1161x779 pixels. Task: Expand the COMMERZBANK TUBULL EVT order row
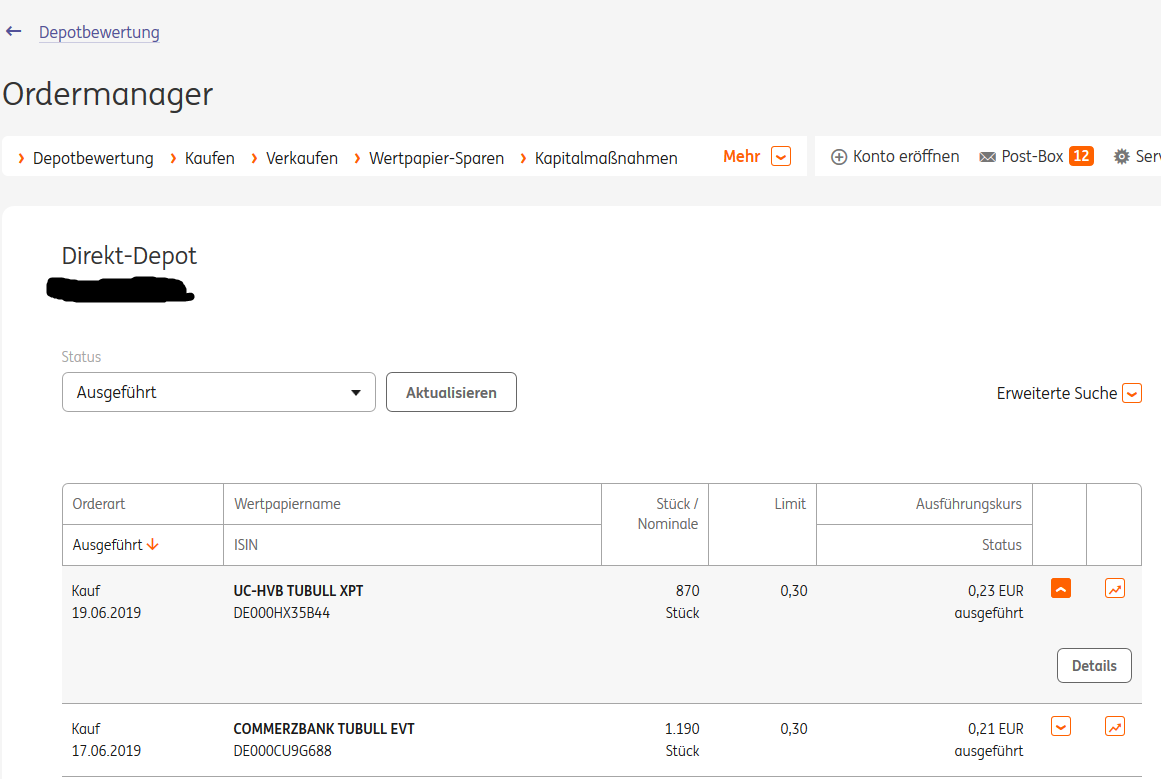click(x=1062, y=727)
